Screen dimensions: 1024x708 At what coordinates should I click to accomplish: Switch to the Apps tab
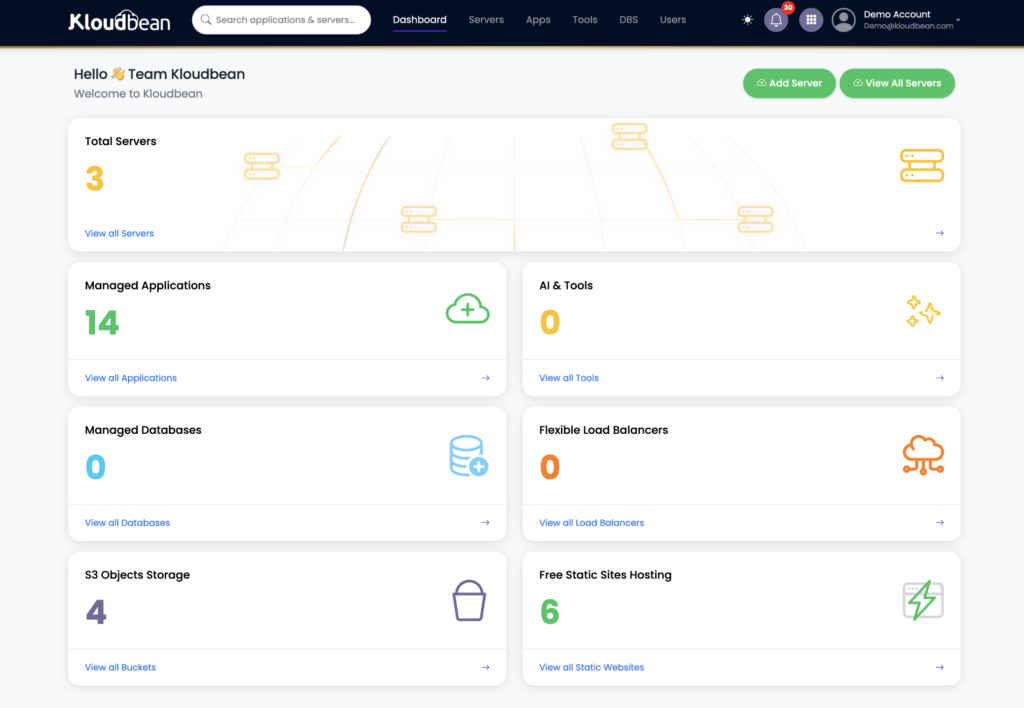pyautogui.click(x=538, y=20)
